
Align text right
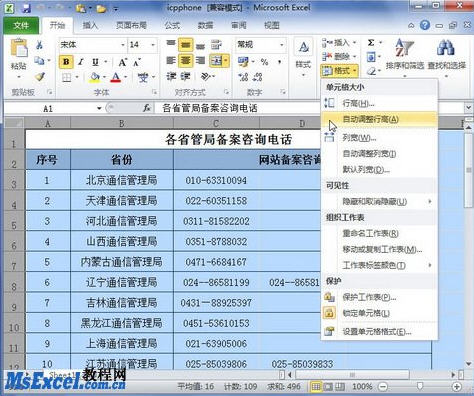[x=200, y=60]
